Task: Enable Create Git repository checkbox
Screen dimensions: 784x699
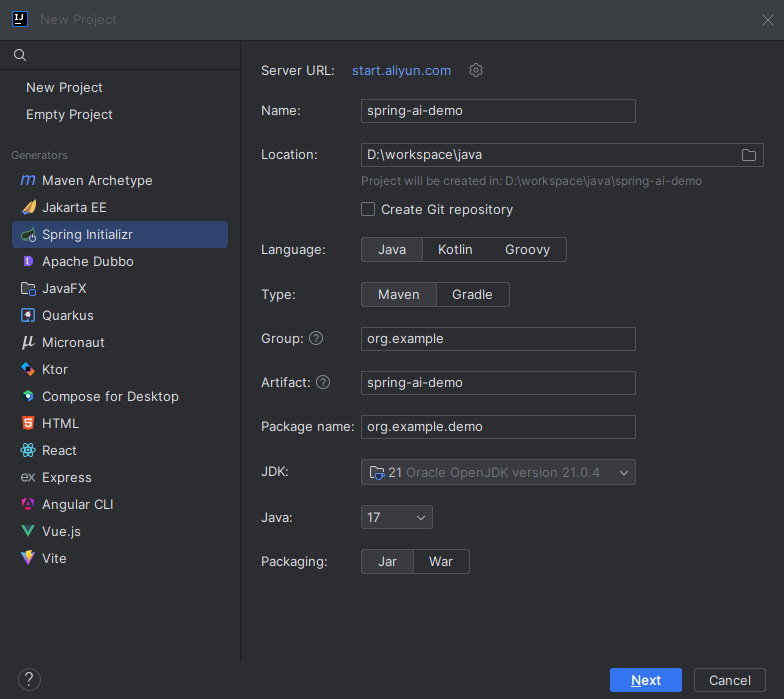Action: [x=368, y=209]
